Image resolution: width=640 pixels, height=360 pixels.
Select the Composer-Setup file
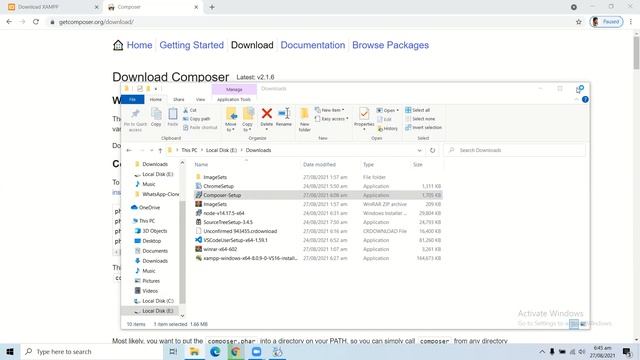point(318,195)
